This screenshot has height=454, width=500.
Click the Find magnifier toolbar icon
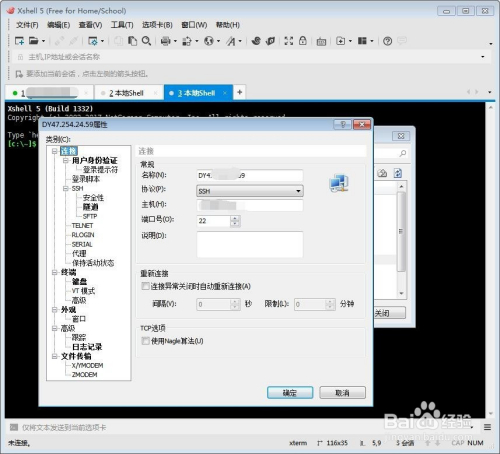tap(146, 41)
